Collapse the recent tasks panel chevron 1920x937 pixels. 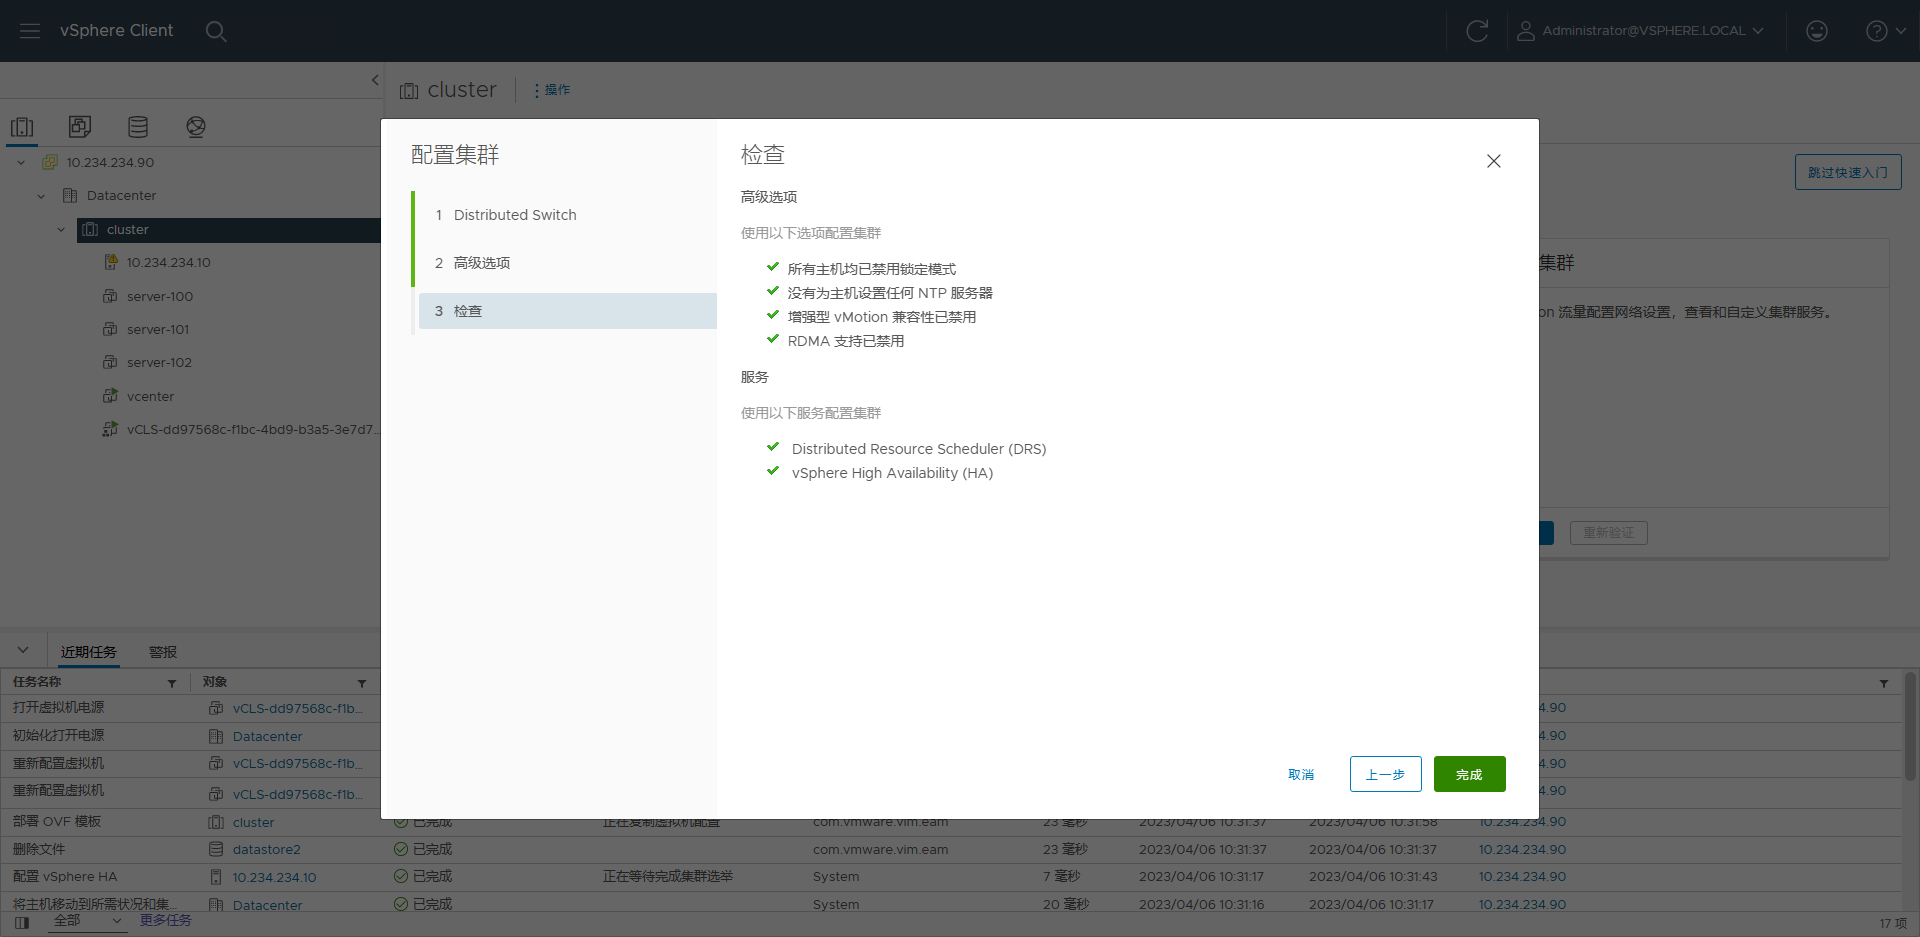point(23,651)
